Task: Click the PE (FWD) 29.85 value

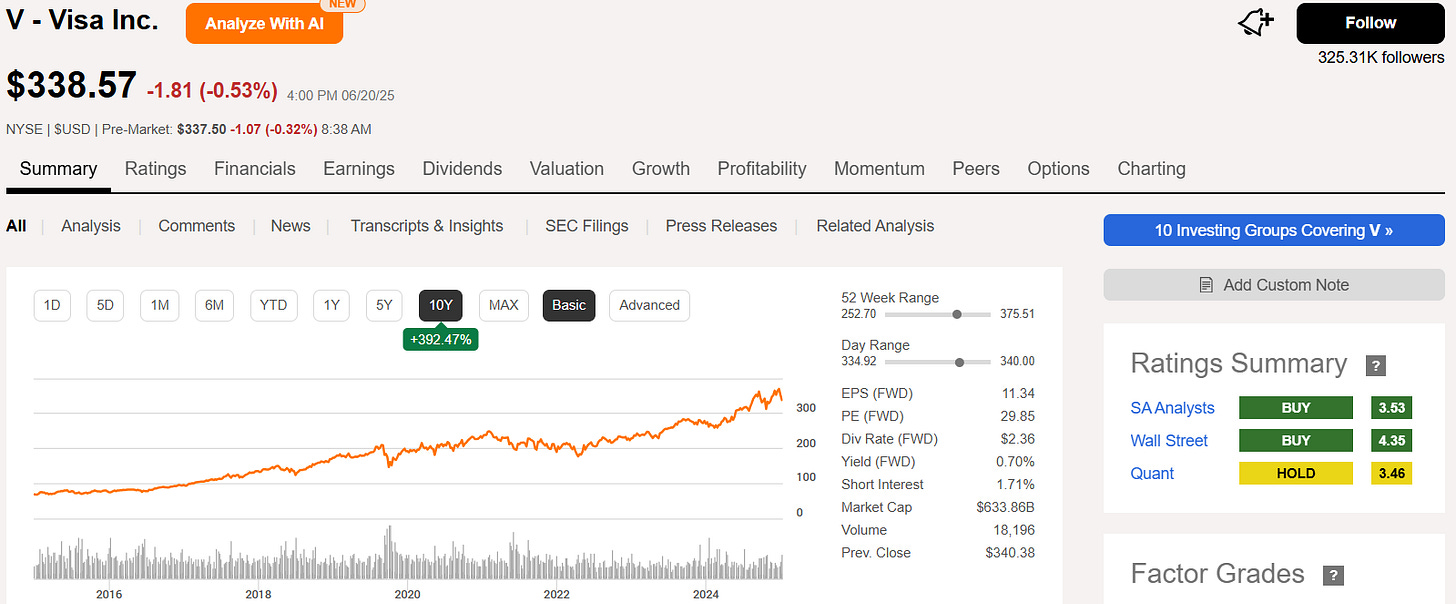Action: 1018,416
